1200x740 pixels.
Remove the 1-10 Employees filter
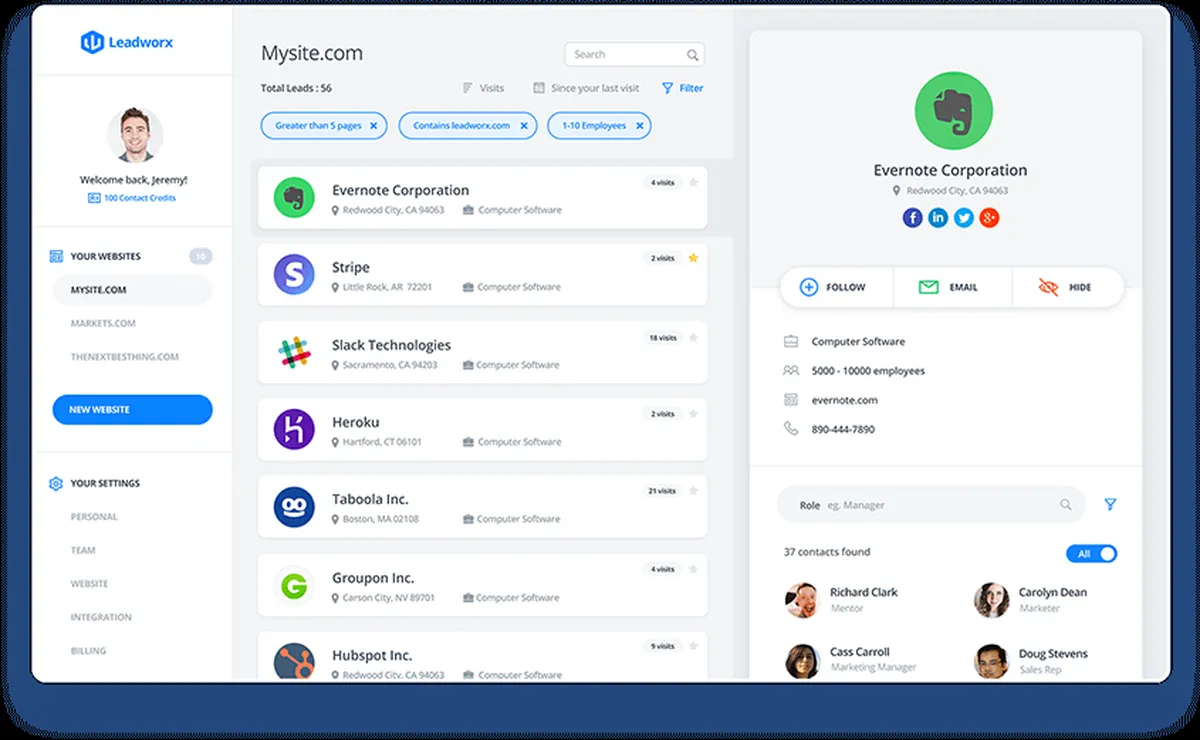pyautogui.click(x=639, y=126)
